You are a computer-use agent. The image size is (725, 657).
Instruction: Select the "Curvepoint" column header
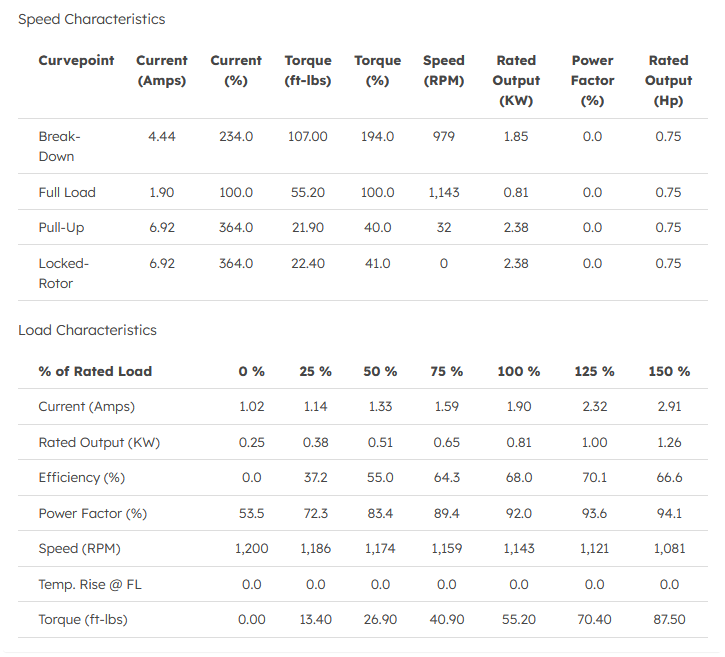[x=77, y=61]
